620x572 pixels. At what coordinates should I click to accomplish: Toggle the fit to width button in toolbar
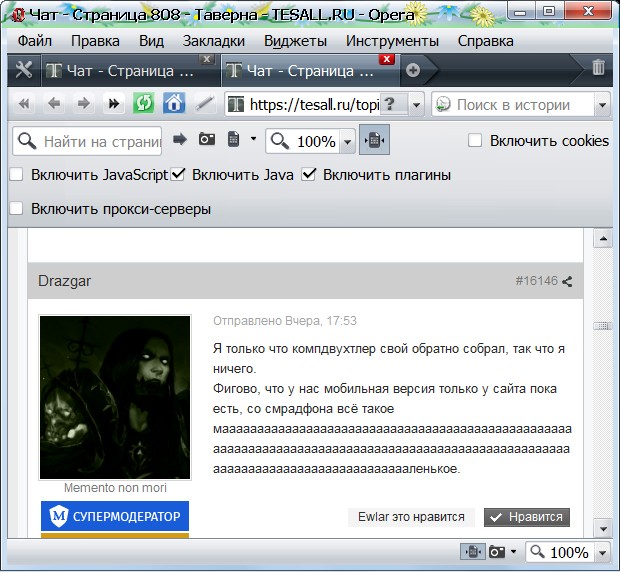[374, 140]
